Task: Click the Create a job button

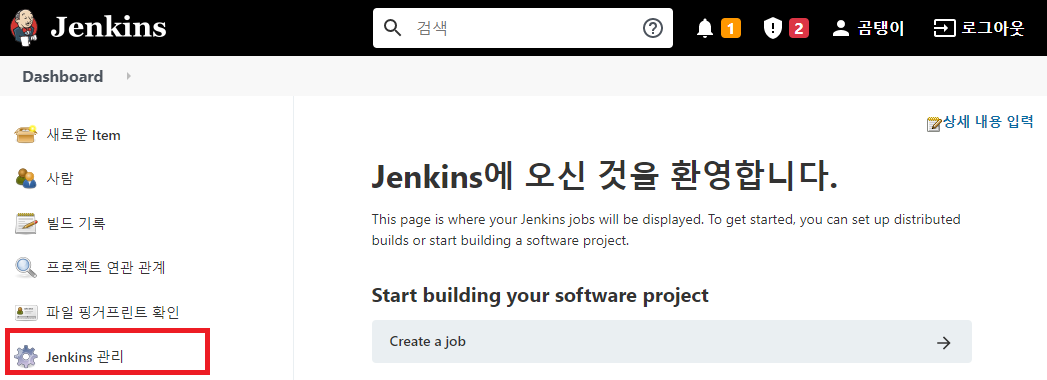Action: 672,342
